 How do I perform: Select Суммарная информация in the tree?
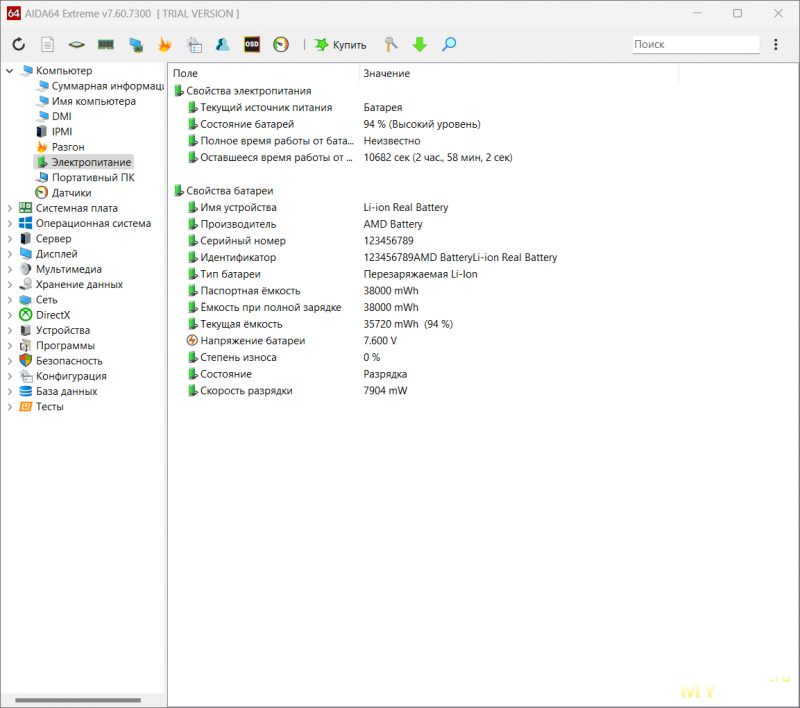tap(101, 86)
